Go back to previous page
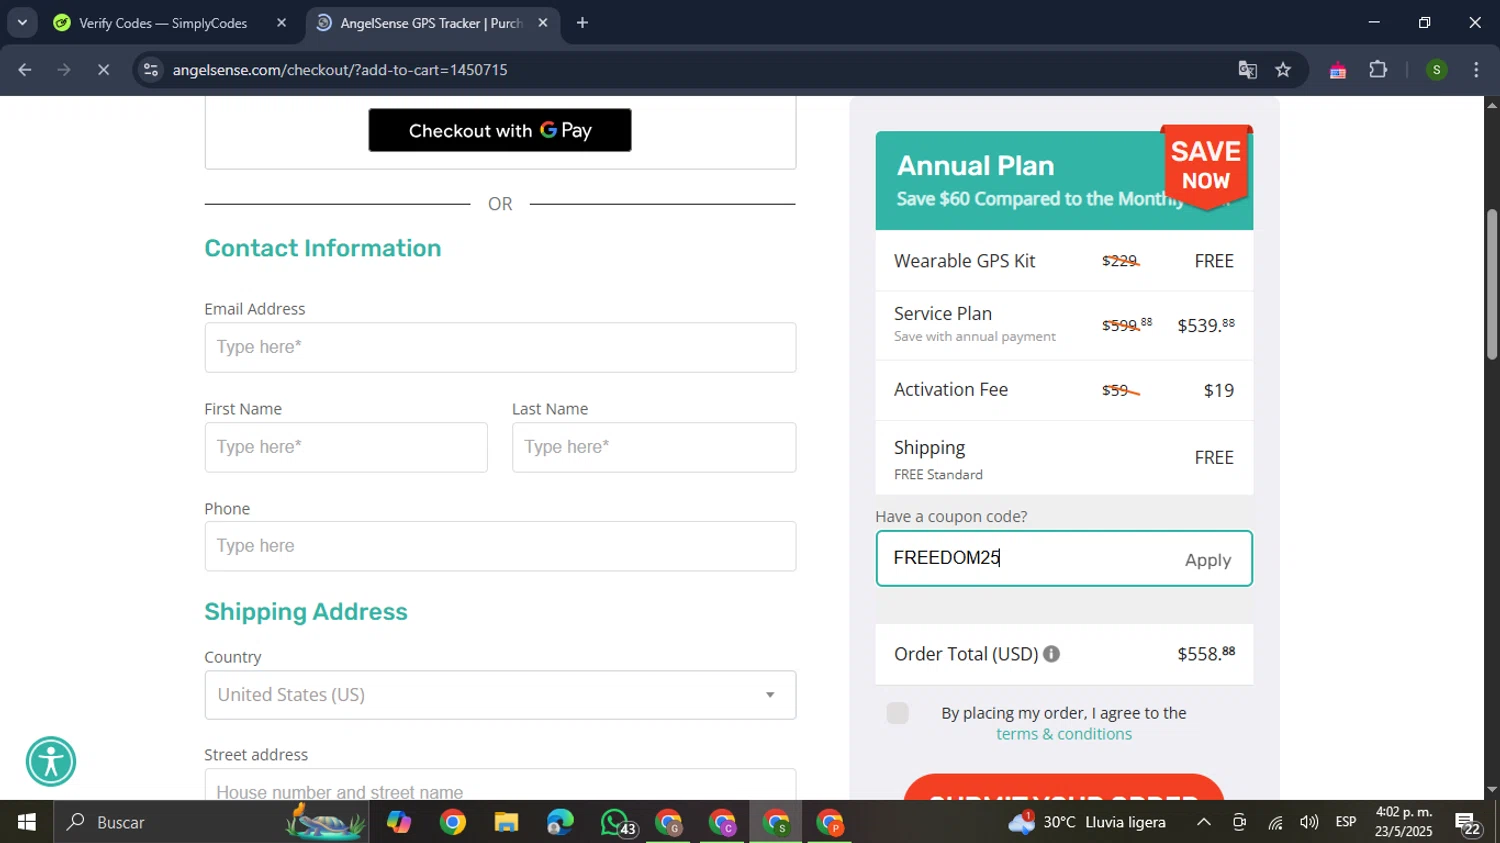Viewport: 1500px width, 843px height. 25,70
